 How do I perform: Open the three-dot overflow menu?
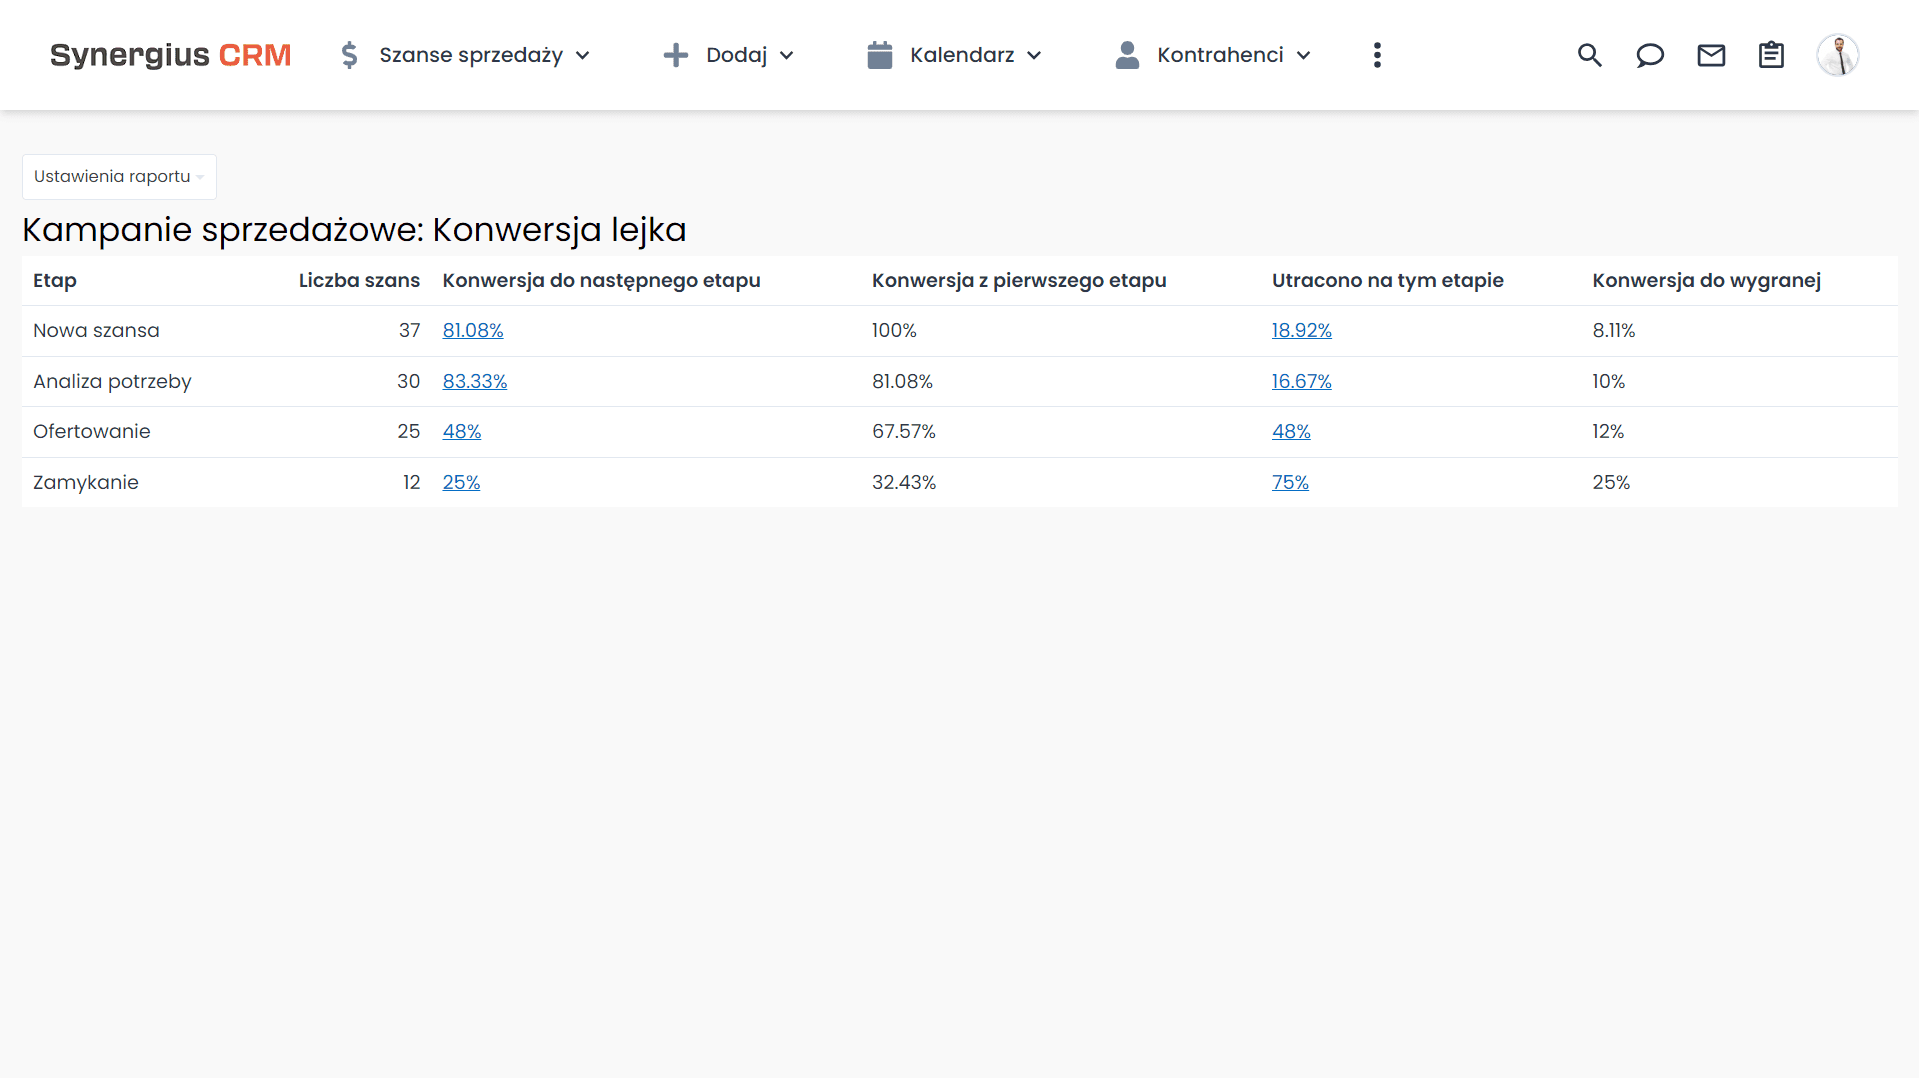(x=1377, y=55)
